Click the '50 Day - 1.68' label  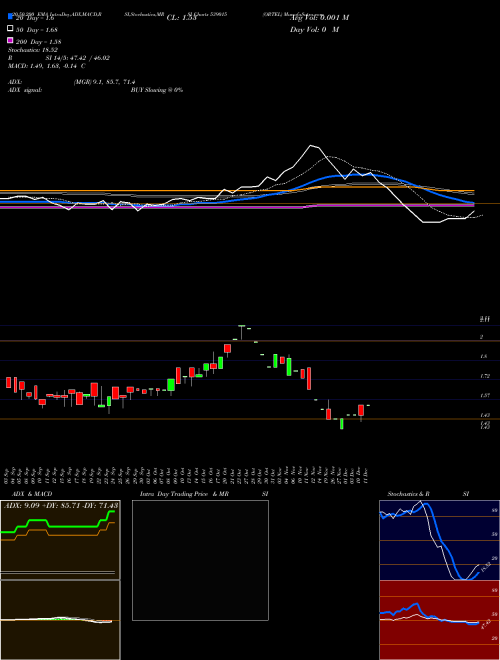coord(37,30)
